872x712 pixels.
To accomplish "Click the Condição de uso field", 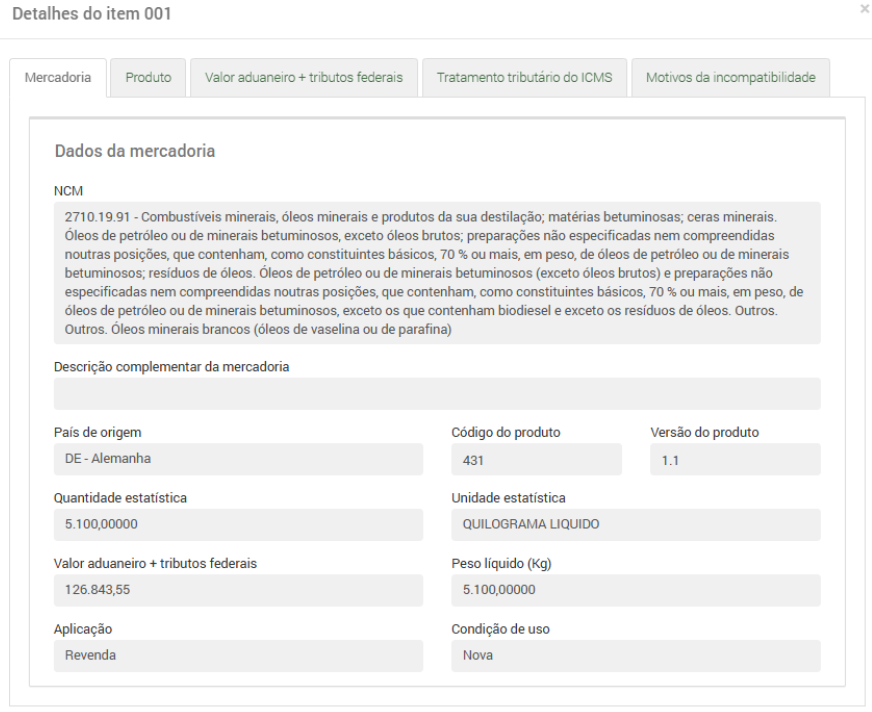I will tap(636, 656).
